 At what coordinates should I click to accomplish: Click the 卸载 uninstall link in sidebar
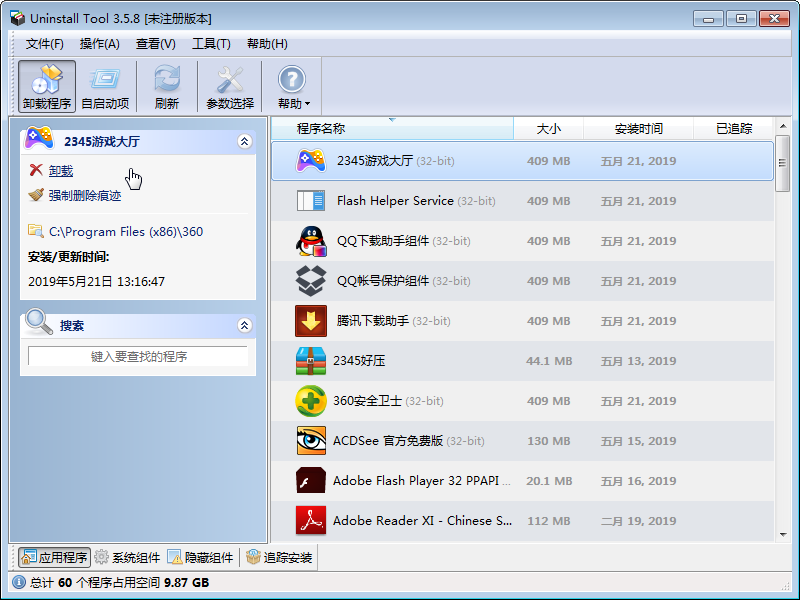(61, 171)
